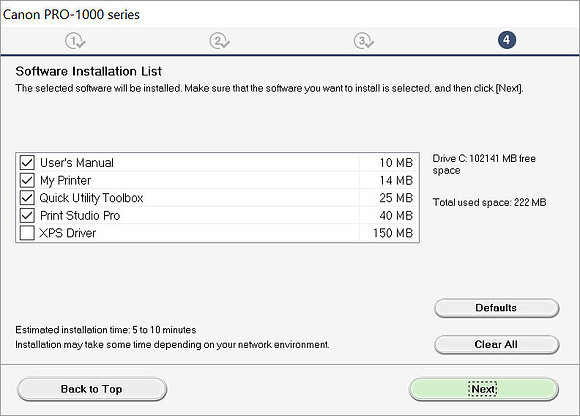Click the completed step 1 indicator
The width and height of the screenshot is (580, 416).
pyautogui.click(x=75, y=41)
